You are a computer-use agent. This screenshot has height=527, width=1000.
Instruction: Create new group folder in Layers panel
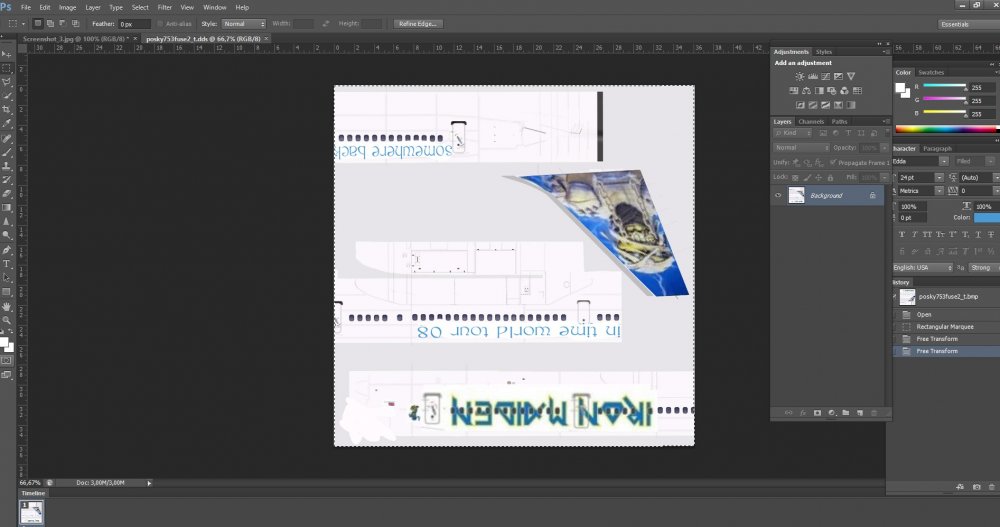point(846,413)
